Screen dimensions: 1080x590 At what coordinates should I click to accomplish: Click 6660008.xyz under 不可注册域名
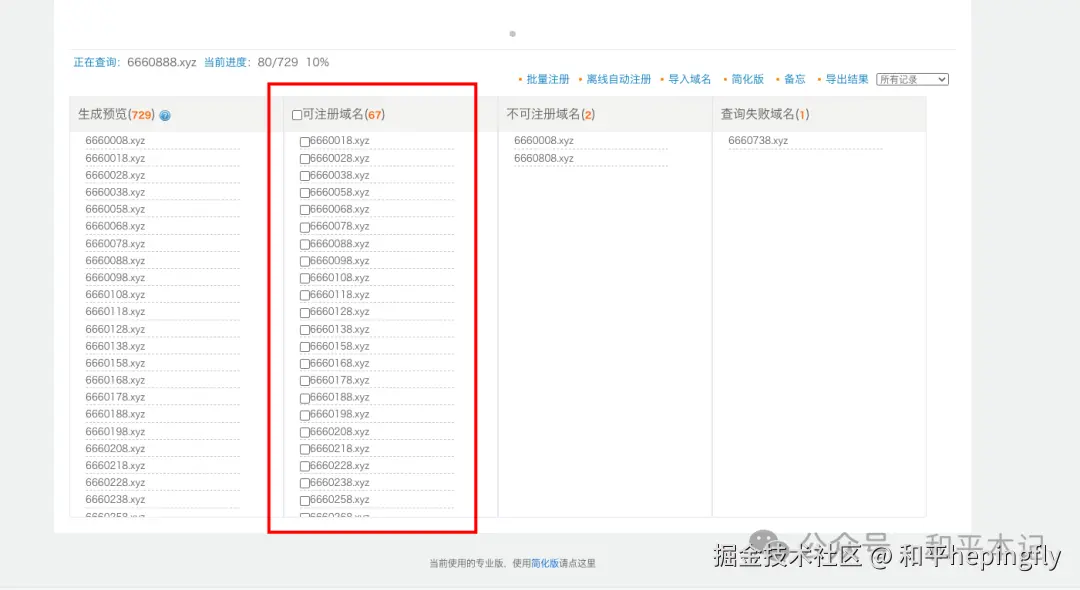point(543,140)
